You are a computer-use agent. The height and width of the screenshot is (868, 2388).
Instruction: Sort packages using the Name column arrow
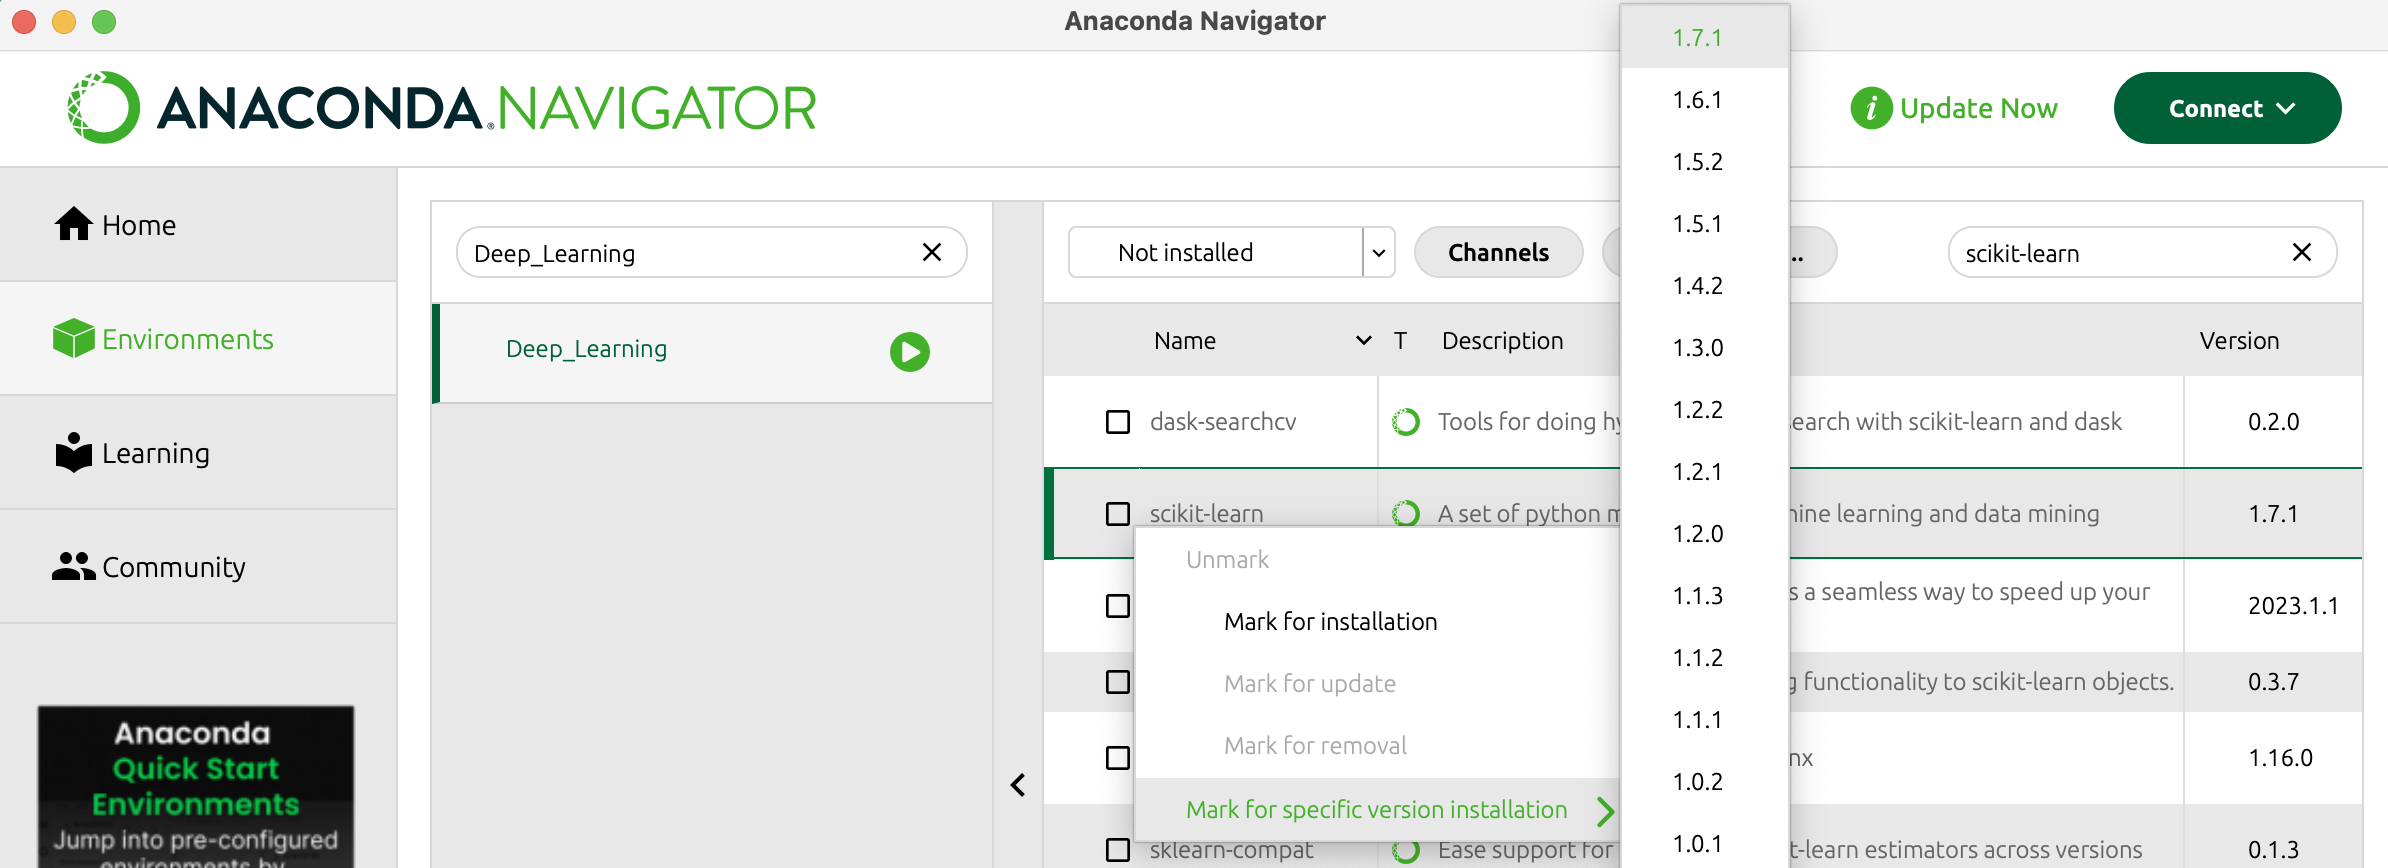(1363, 341)
